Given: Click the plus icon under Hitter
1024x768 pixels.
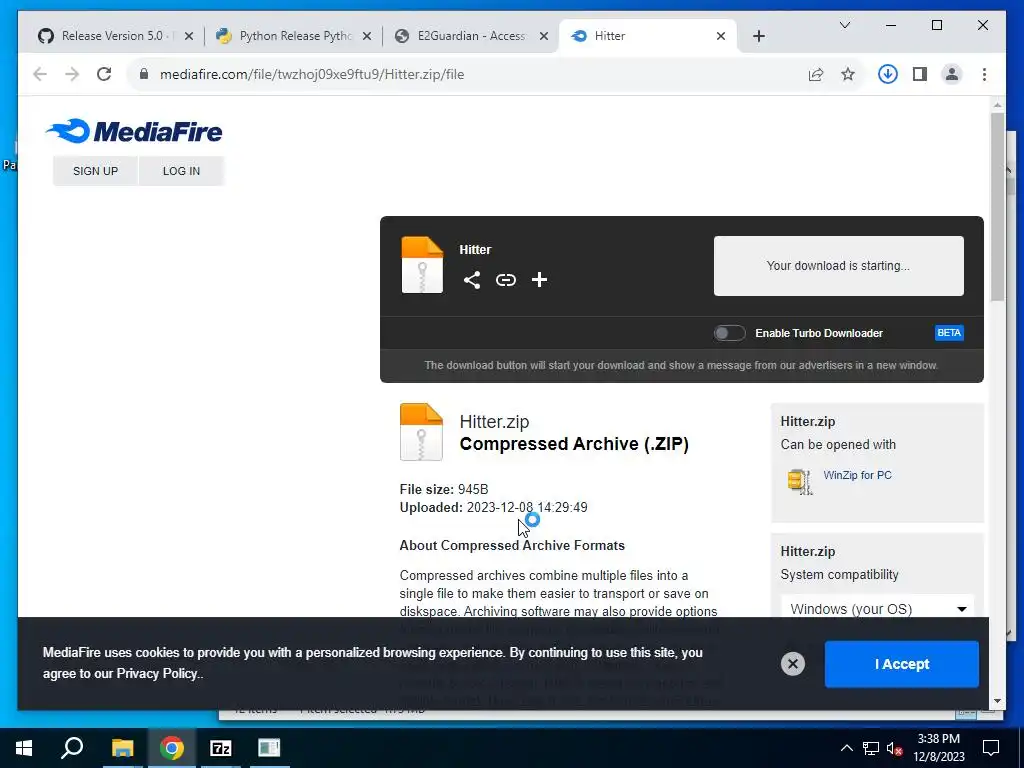Looking at the screenshot, I should pos(539,280).
